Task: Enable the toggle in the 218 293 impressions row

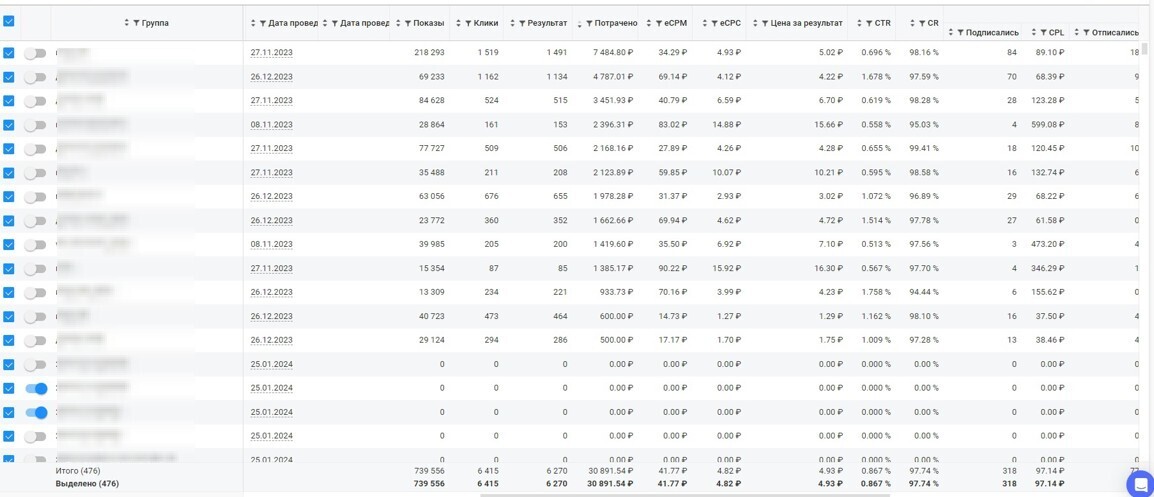Action: click(35, 53)
